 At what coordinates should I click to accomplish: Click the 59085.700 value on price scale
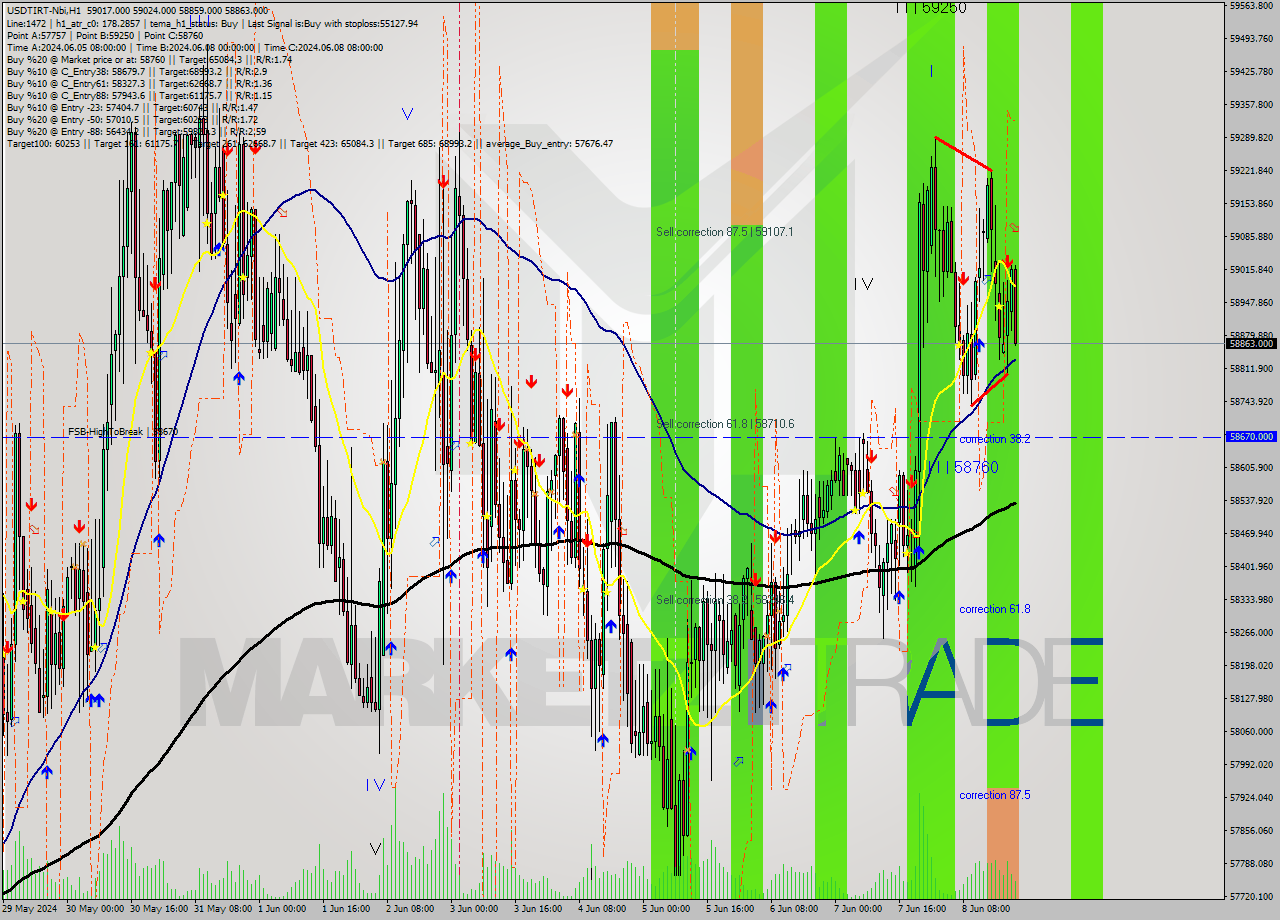(1251, 236)
